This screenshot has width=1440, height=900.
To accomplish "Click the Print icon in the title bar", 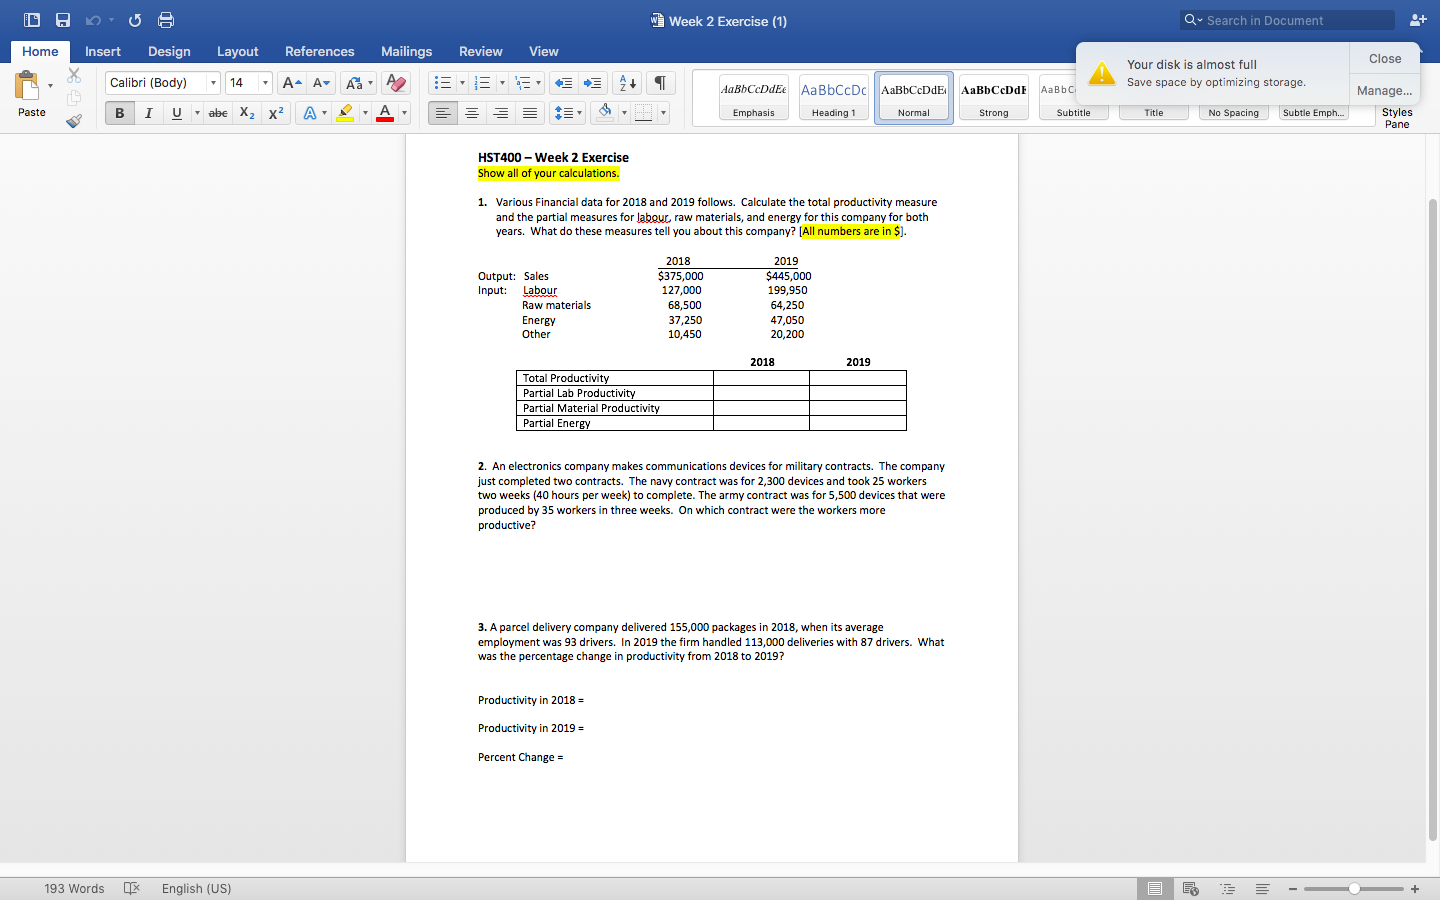I will tap(166, 19).
